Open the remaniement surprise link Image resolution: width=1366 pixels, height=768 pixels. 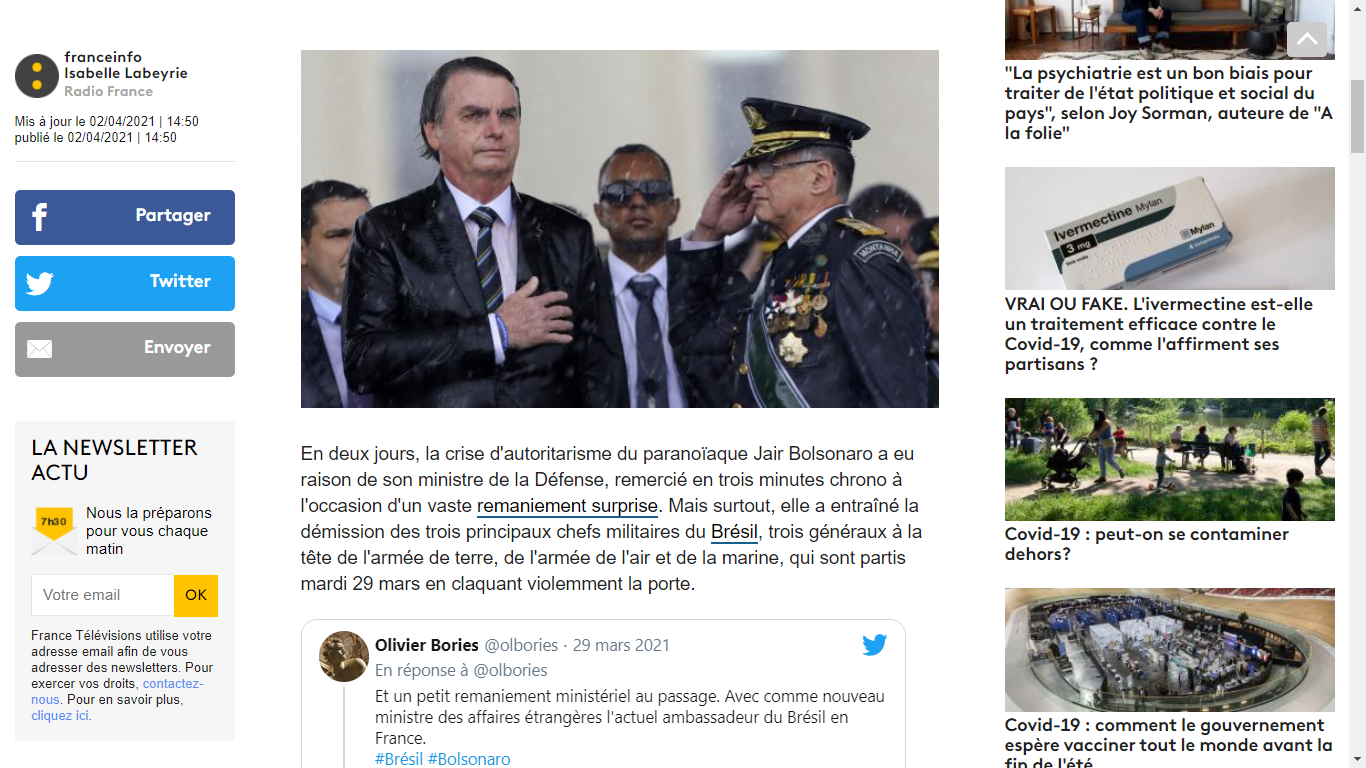click(567, 505)
